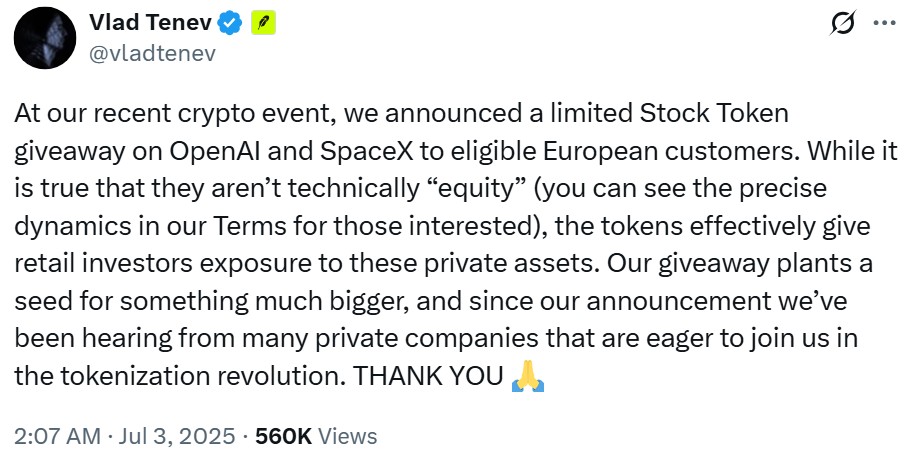Open the @vladtenev handle link

tap(152, 53)
